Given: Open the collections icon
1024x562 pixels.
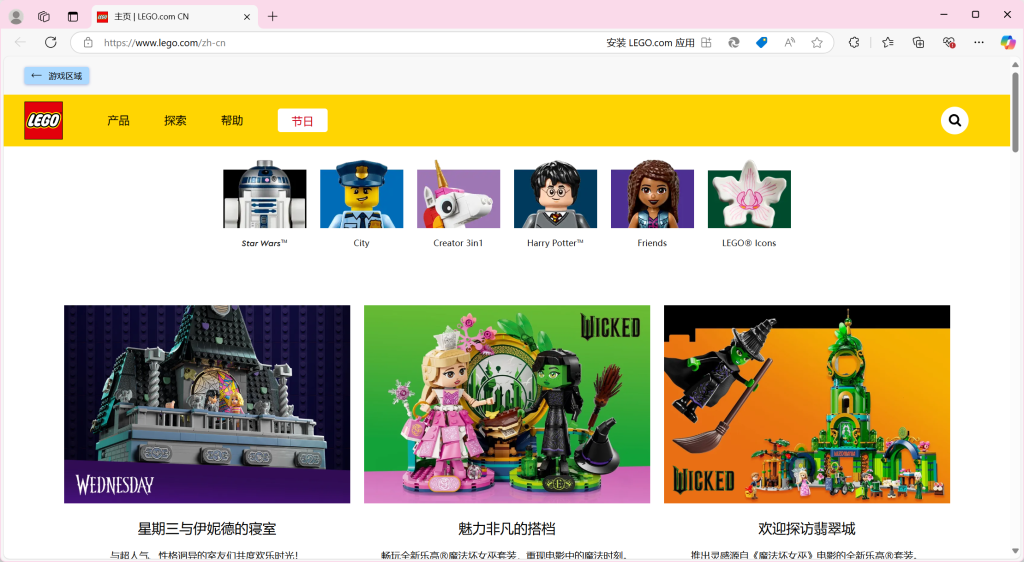Looking at the screenshot, I should coord(918,42).
